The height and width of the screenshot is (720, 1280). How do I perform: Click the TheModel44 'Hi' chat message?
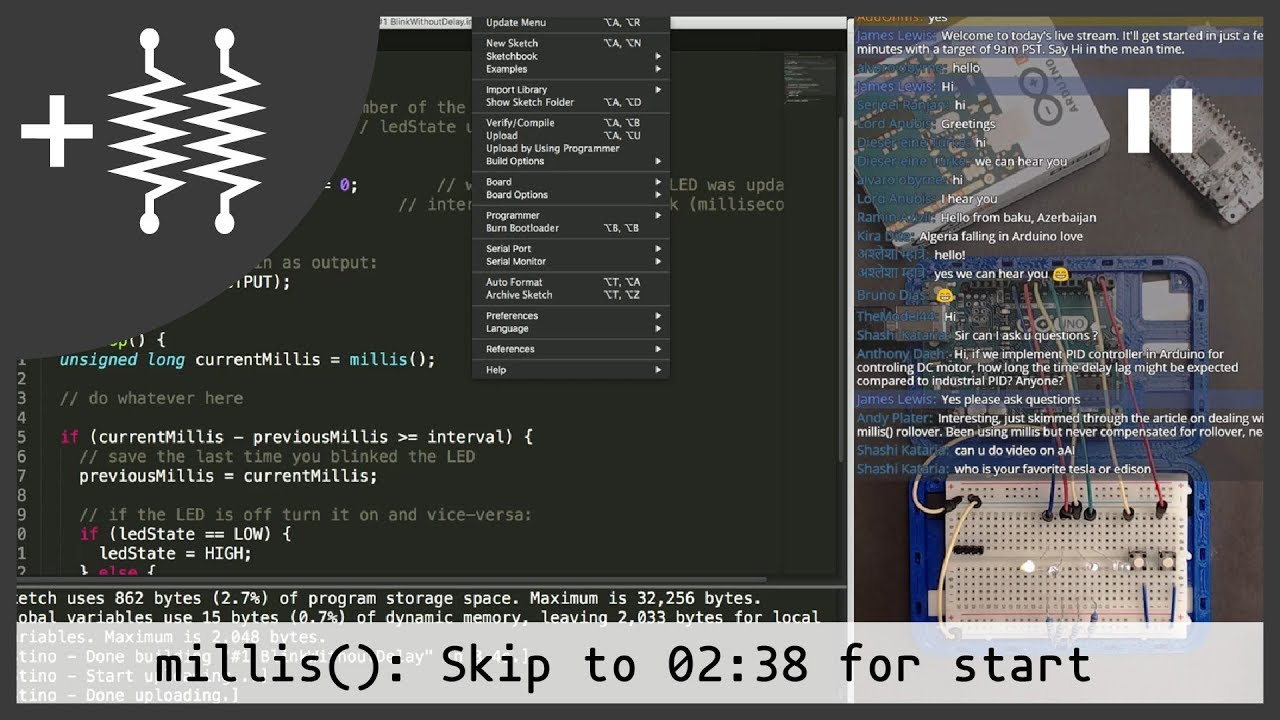[x=950, y=316]
